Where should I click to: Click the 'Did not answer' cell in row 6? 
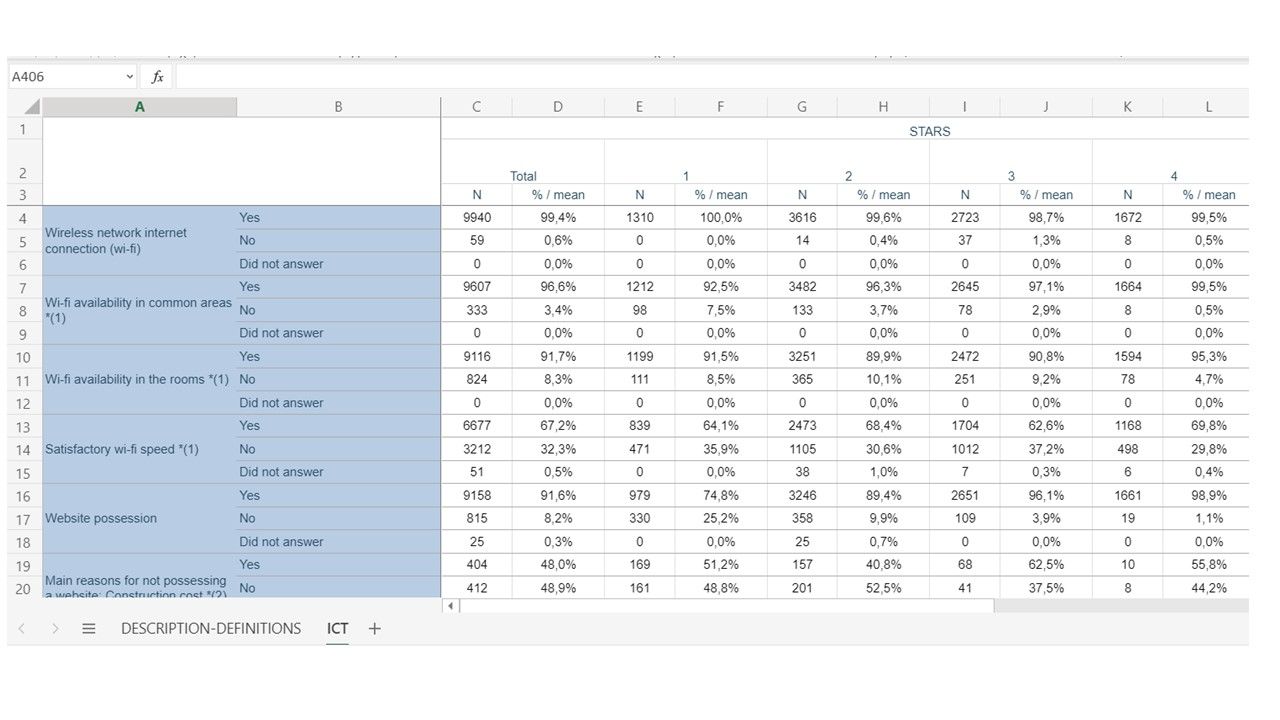point(338,264)
